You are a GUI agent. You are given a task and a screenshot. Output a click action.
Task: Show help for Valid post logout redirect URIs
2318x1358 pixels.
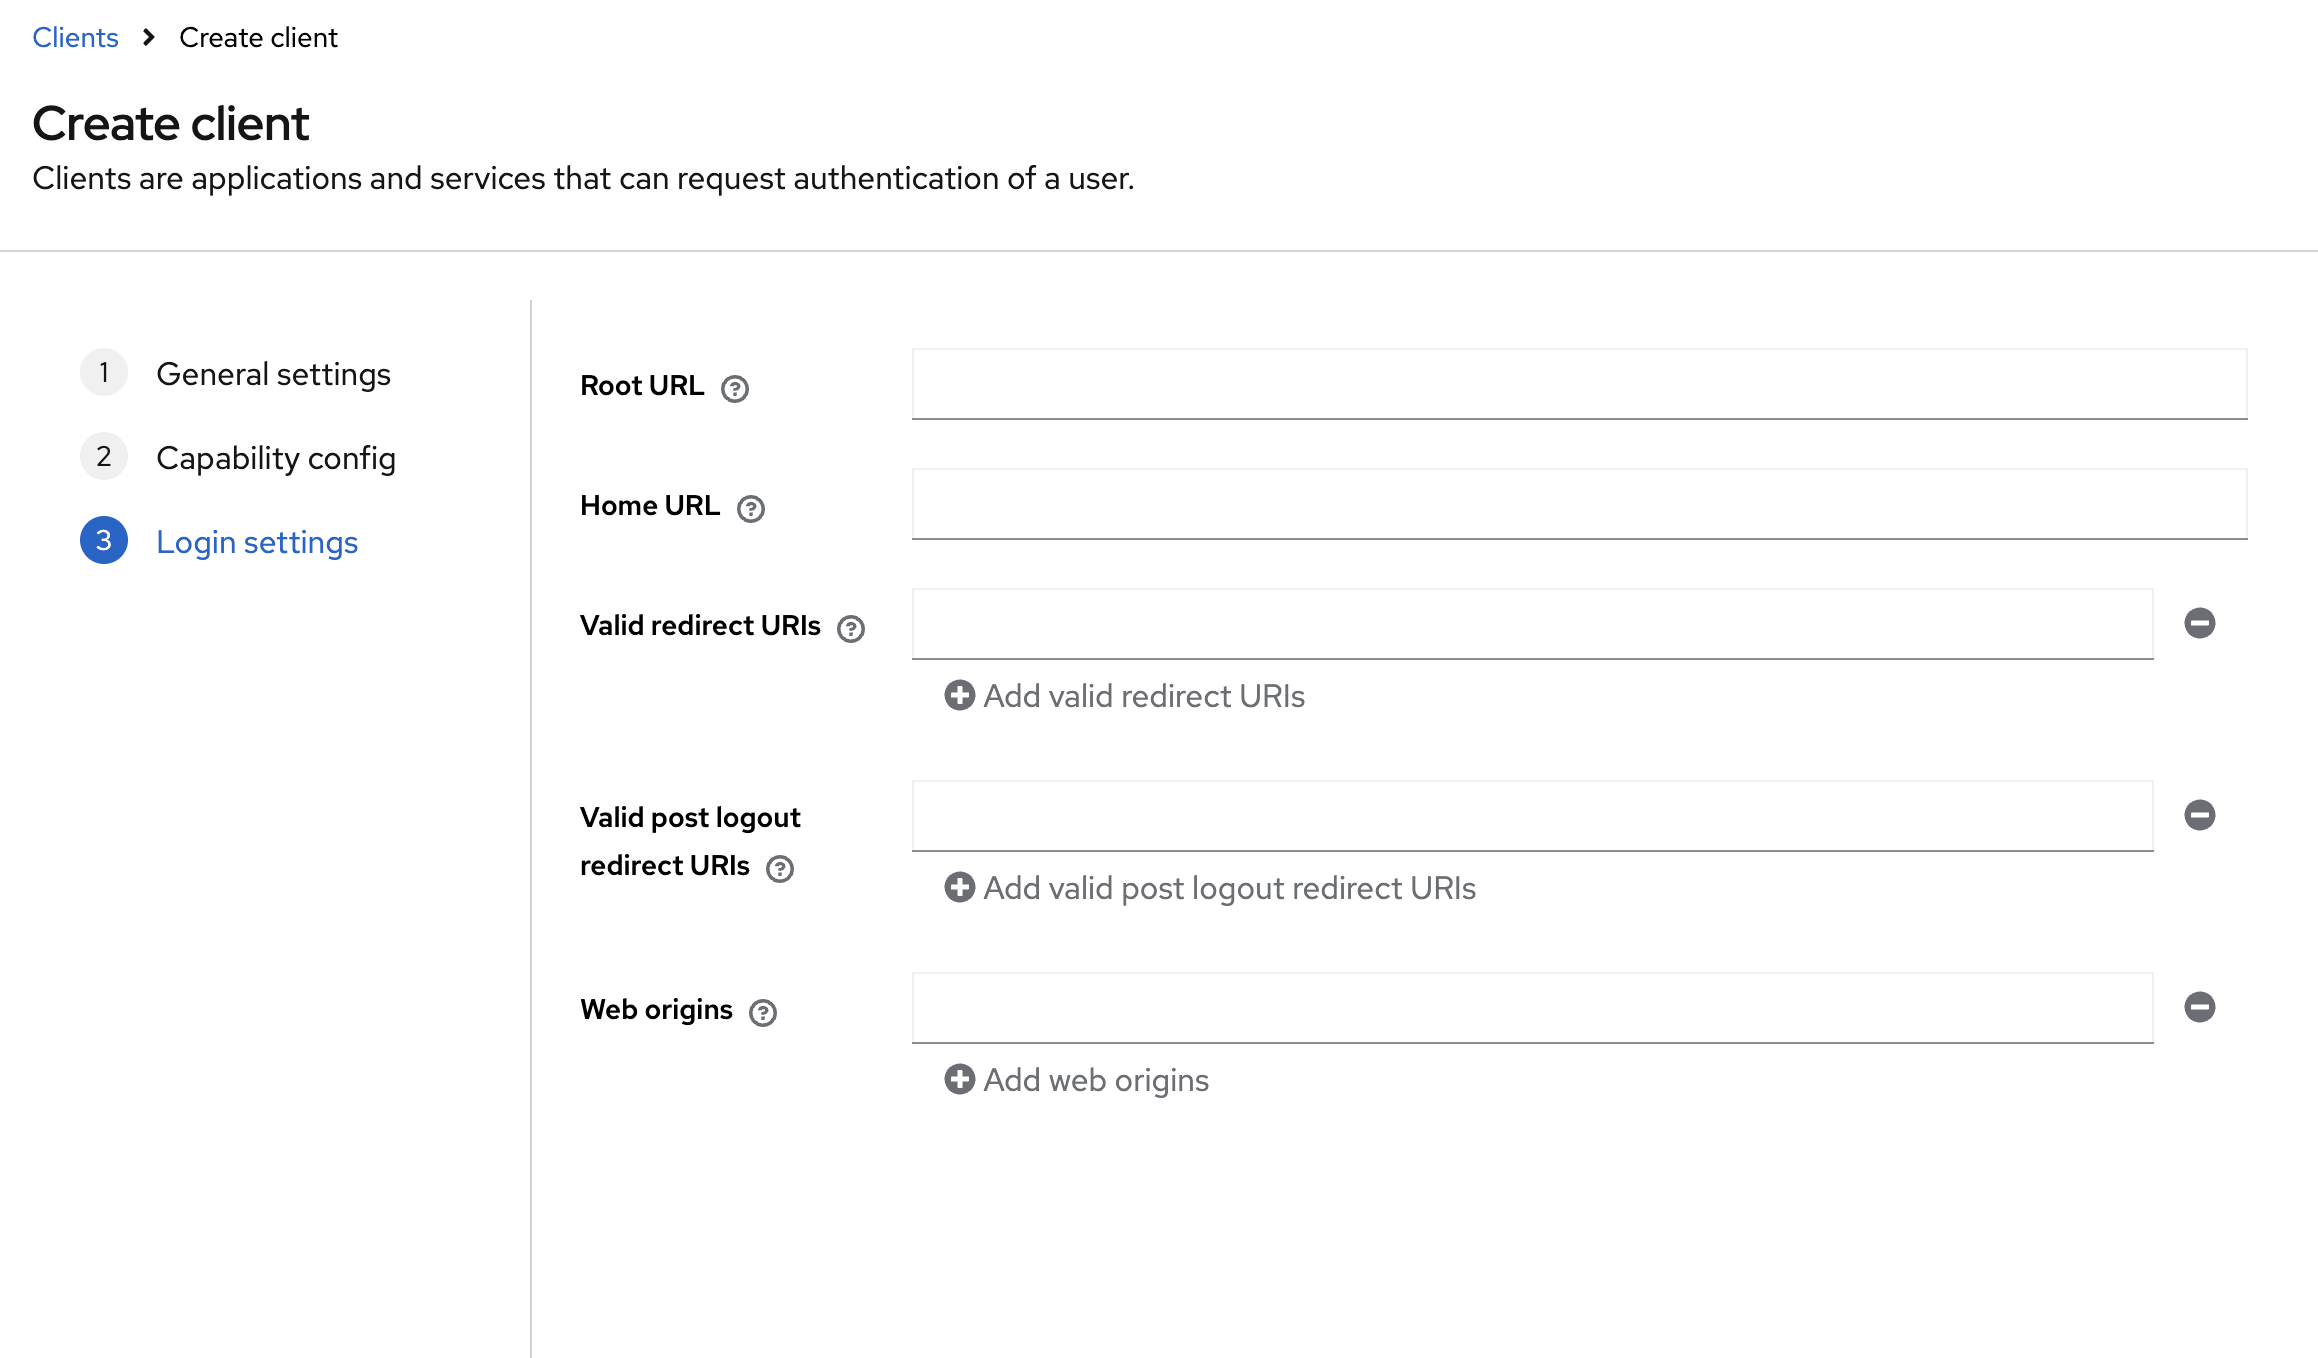[x=780, y=868]
